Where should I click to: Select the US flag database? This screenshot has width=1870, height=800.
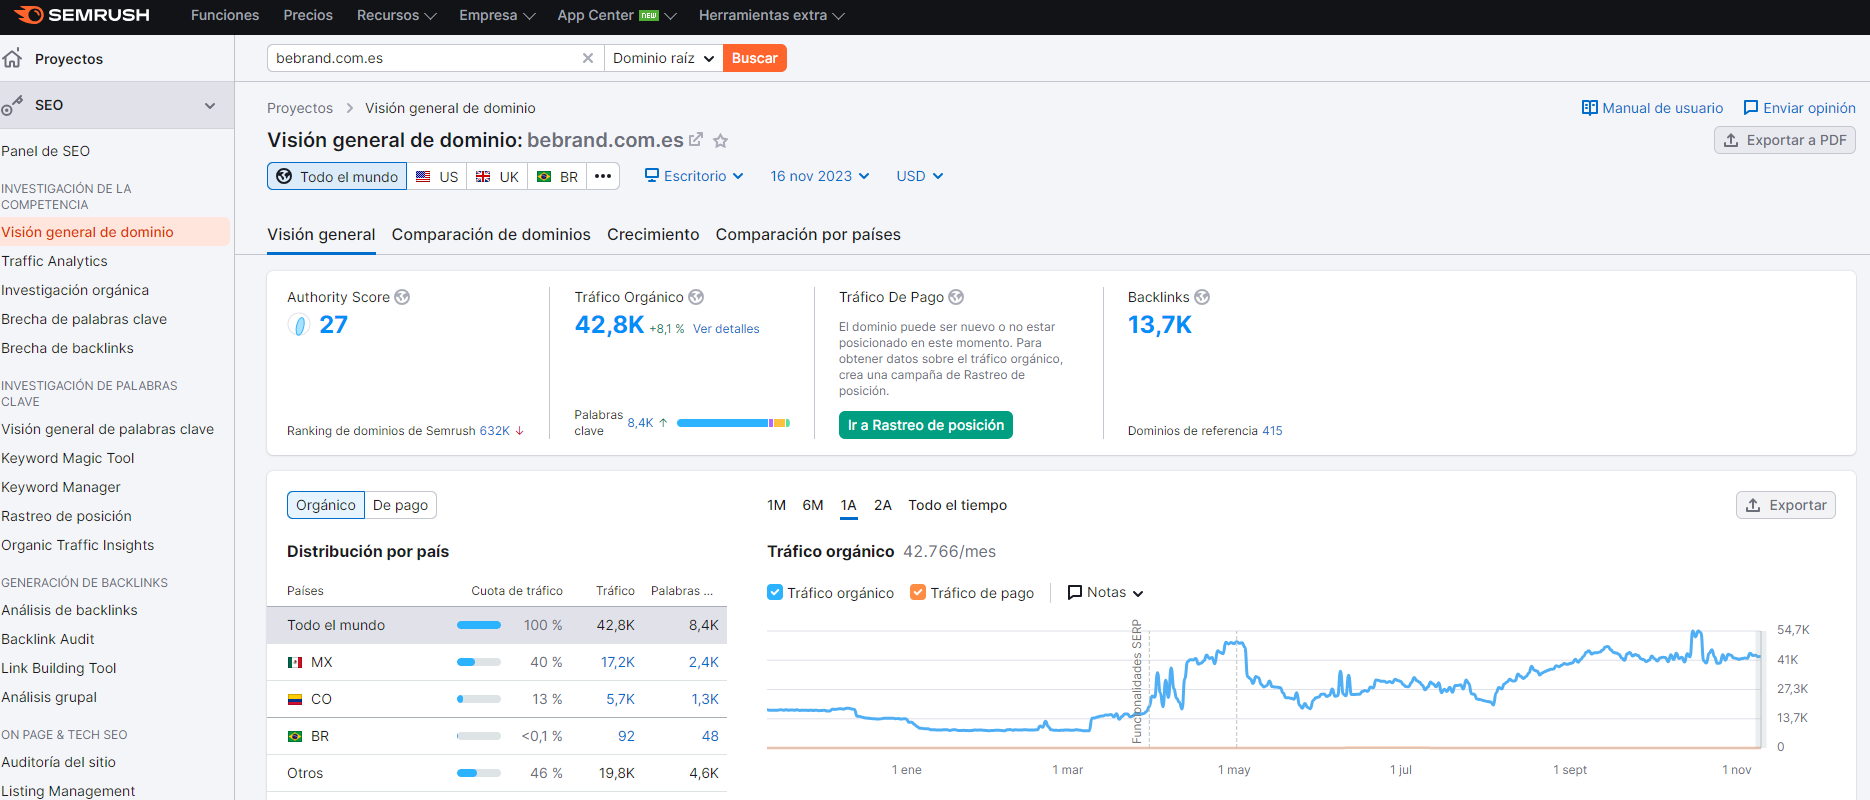click(436, 176)
